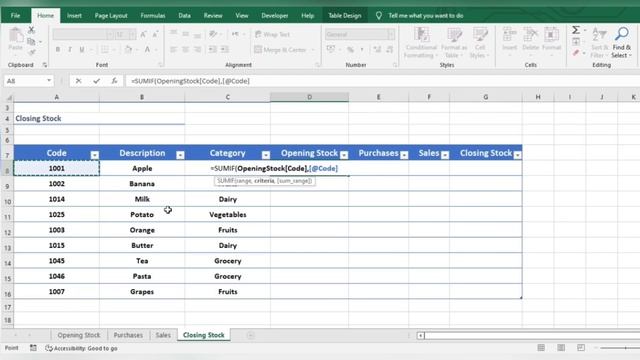Select column D header
The height and width of the screenshot is (360, 640).
(x=309, y=97)
